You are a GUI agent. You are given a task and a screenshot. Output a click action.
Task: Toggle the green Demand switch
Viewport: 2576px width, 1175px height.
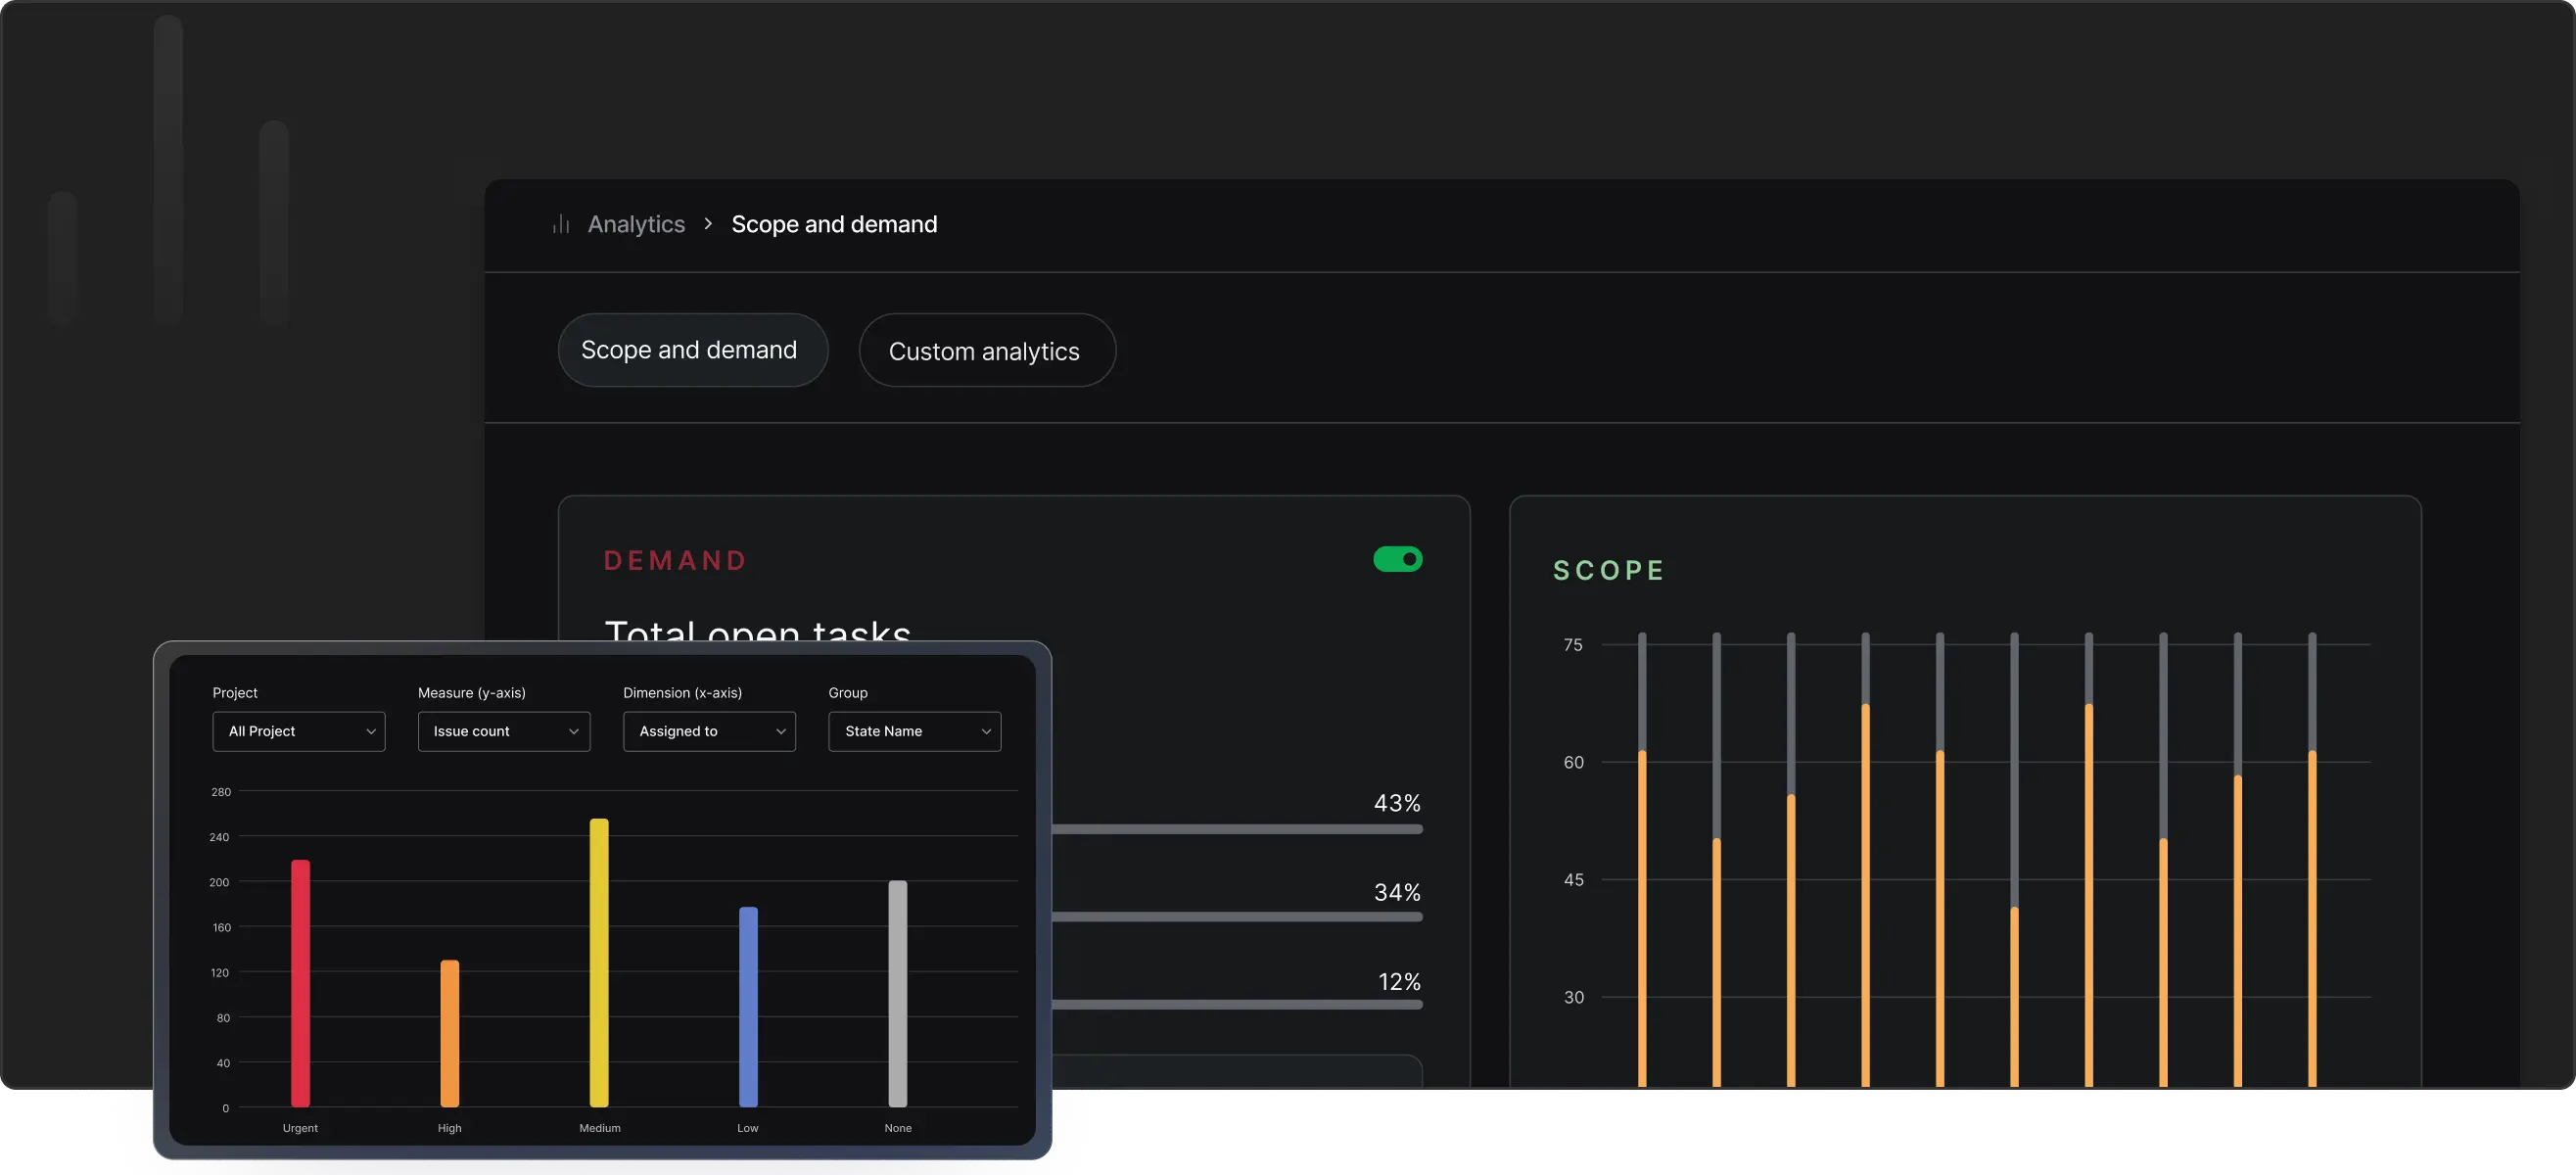[1397, 559]
